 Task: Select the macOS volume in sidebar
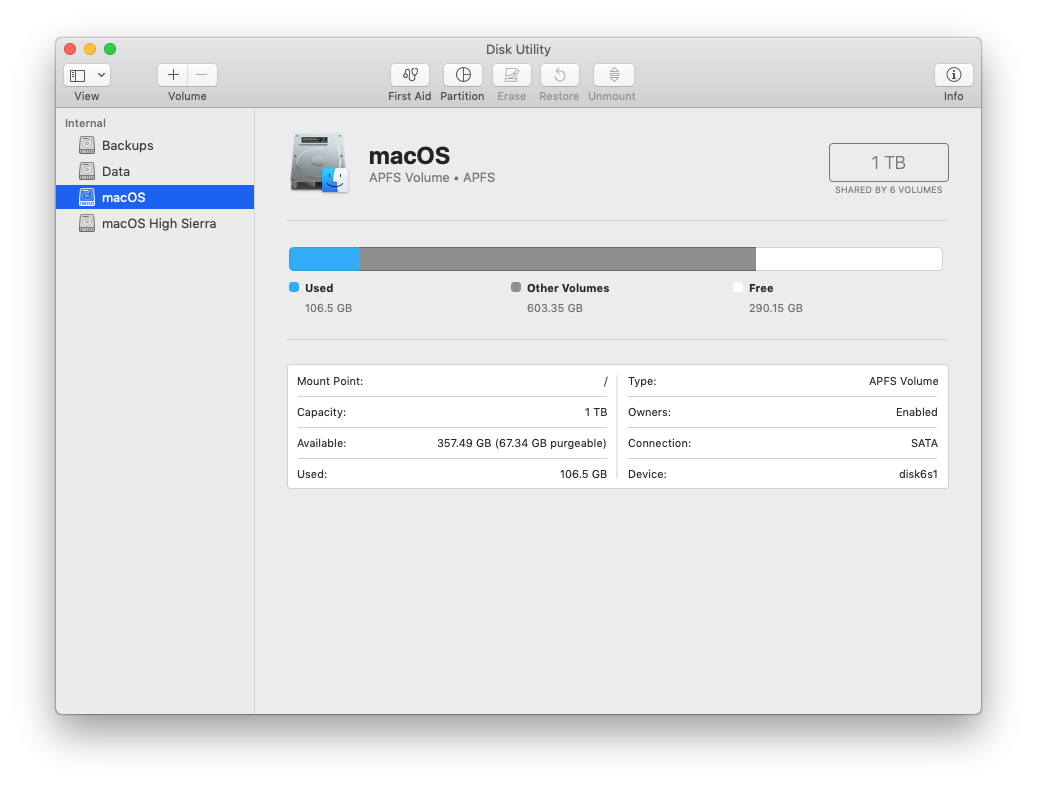click(x=123, y=197)
